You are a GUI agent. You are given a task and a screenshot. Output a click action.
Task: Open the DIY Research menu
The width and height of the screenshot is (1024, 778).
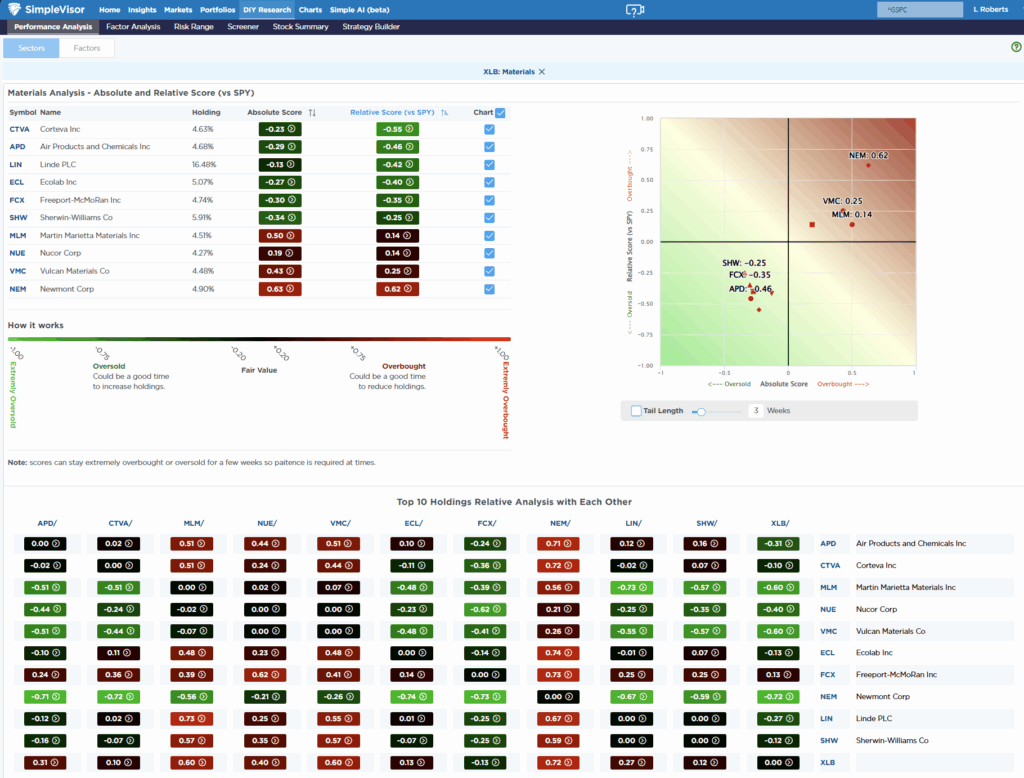[267, 9]
